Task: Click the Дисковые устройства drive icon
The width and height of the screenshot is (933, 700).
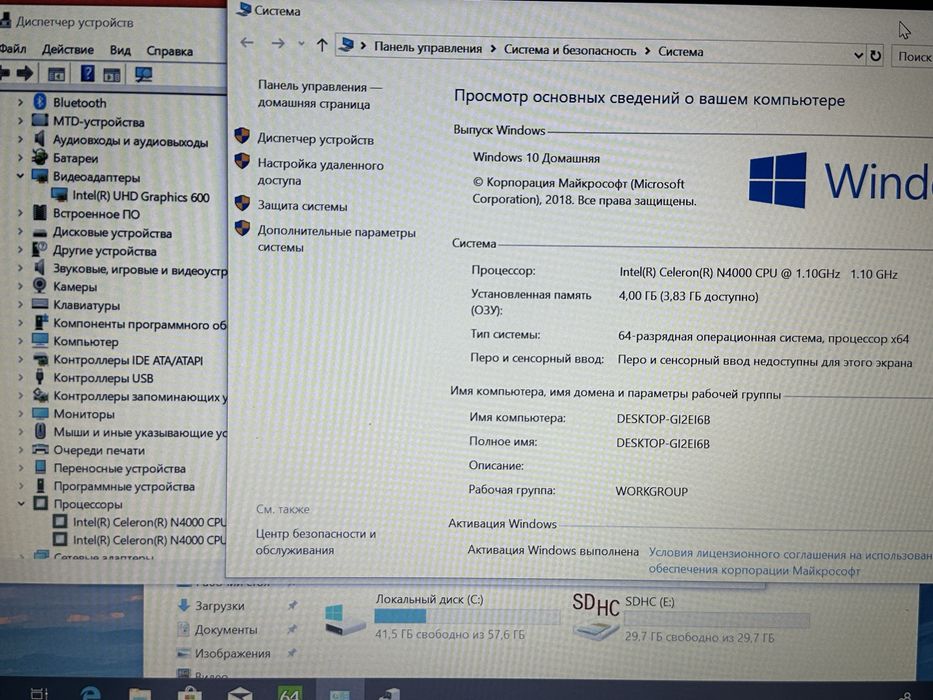Action: pos(40,233)
